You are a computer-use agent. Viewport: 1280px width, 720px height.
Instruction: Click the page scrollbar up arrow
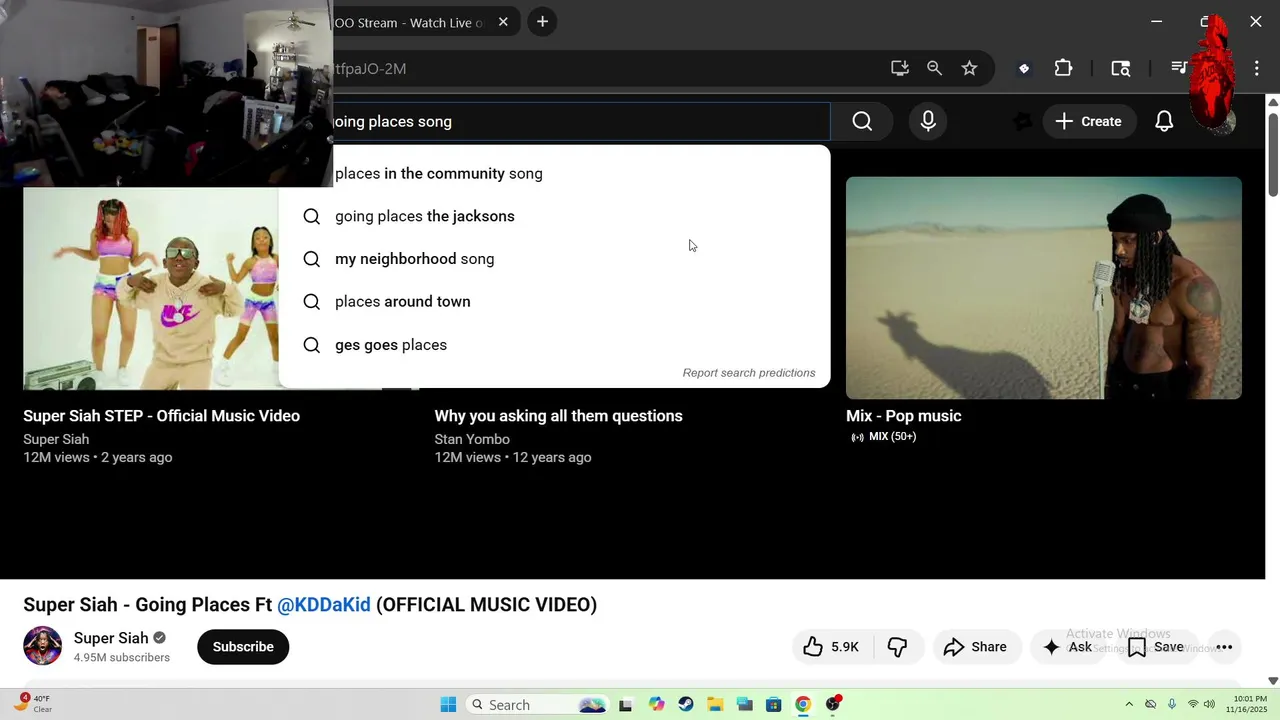pyautogui.click(x=1273, y=101)
